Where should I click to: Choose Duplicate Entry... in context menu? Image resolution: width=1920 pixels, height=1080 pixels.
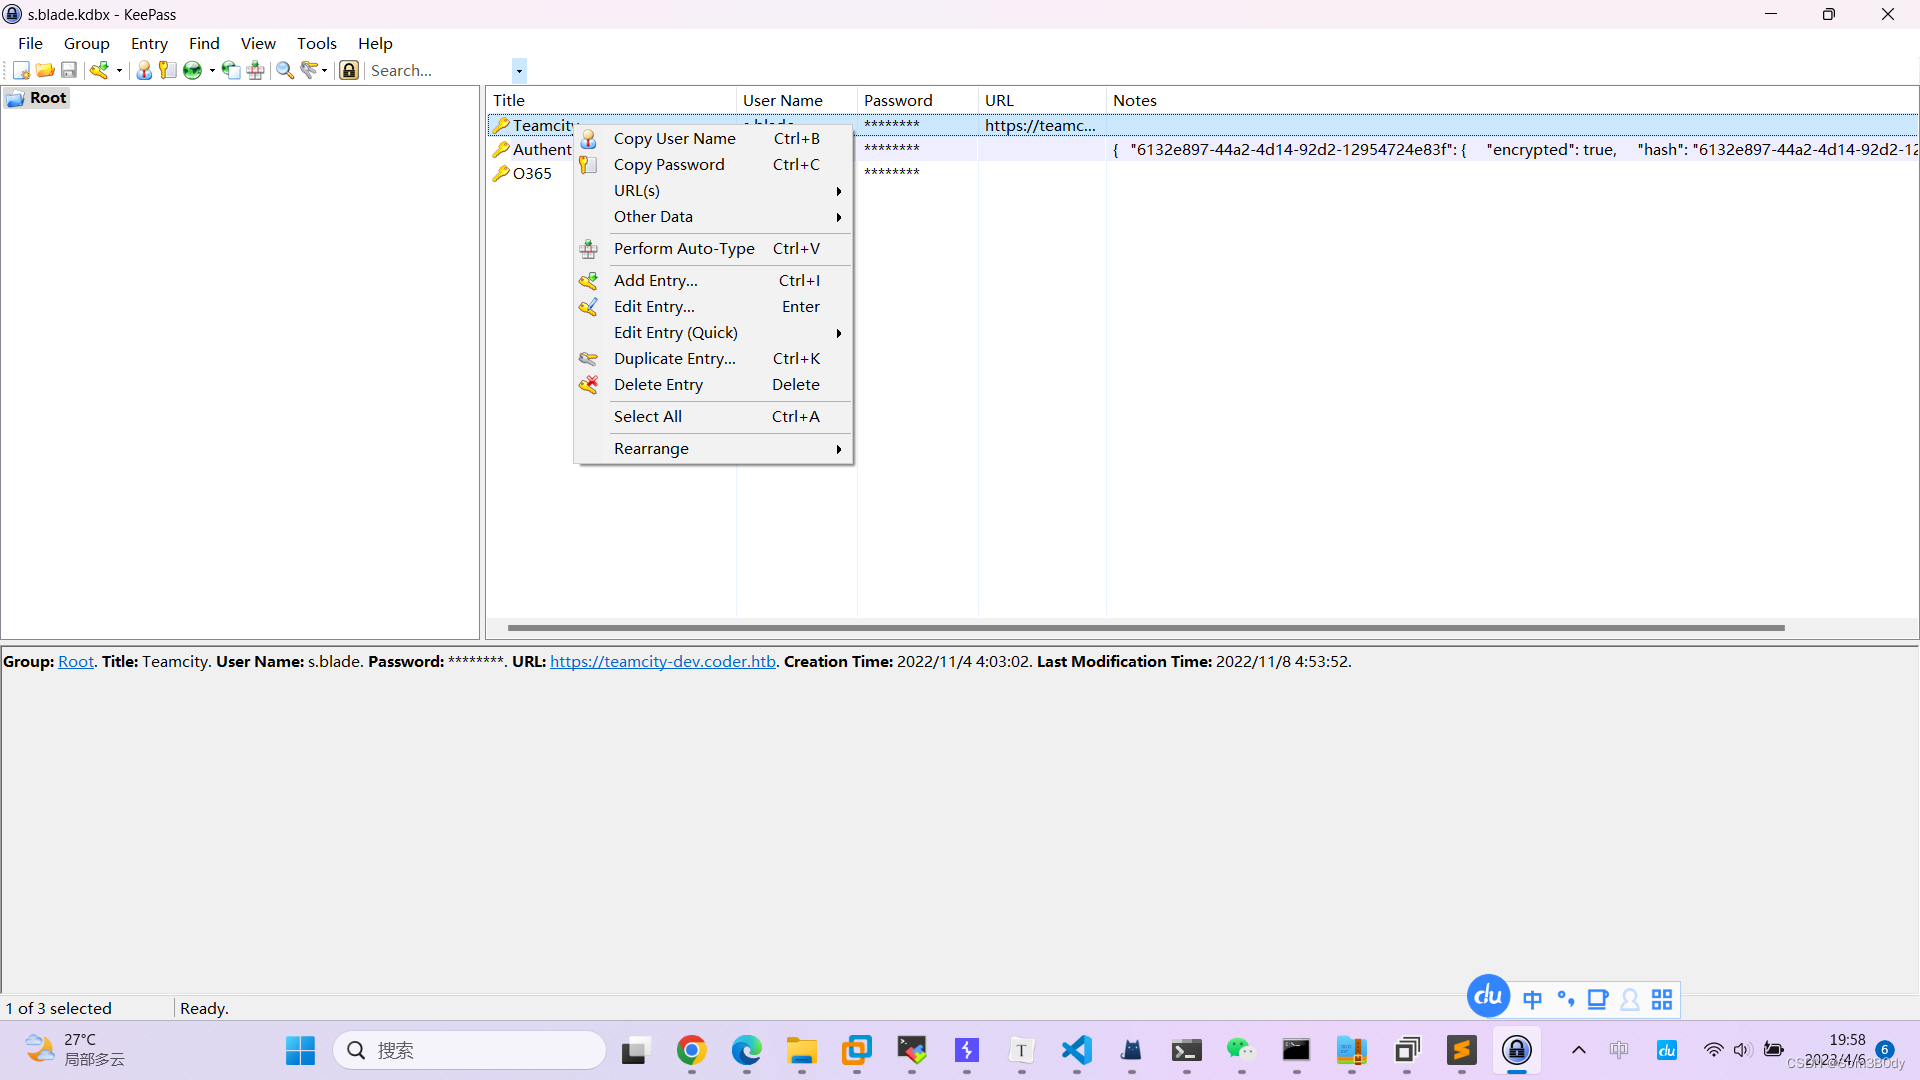pos(713,358)
